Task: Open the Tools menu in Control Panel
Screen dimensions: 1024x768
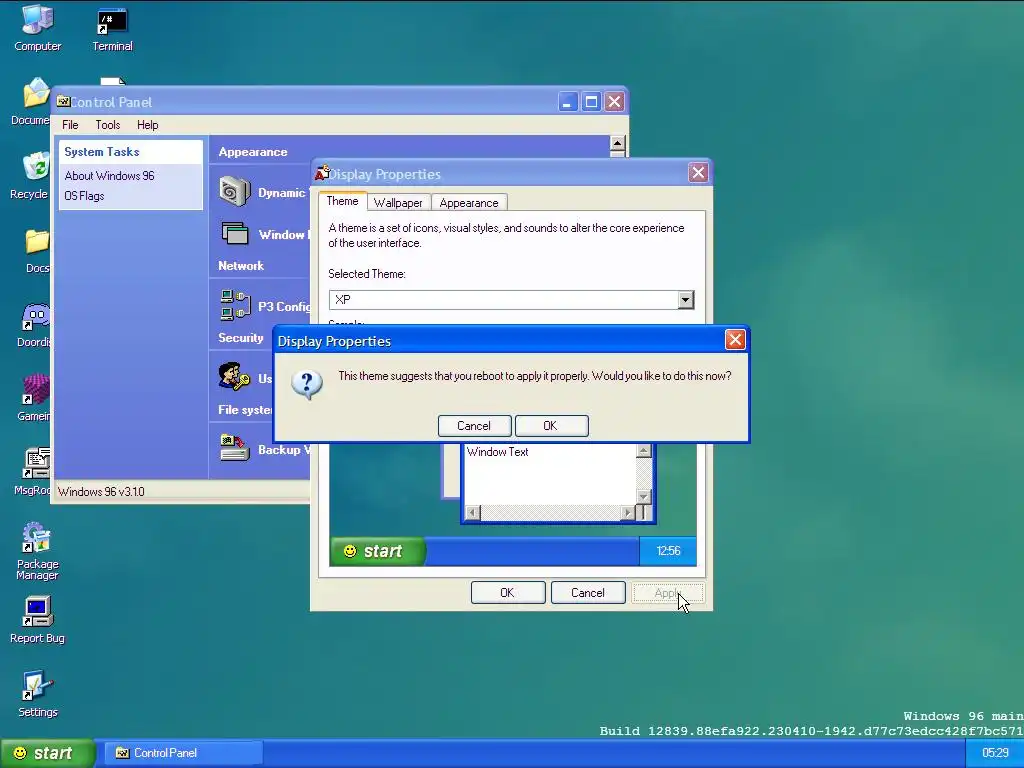Action: click(108, 125)
